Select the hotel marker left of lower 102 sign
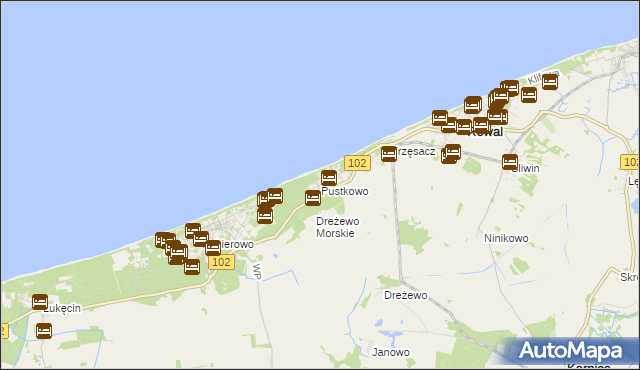This screenshot has width=640, height=370. pyautogui.click(x=192, y=267)
